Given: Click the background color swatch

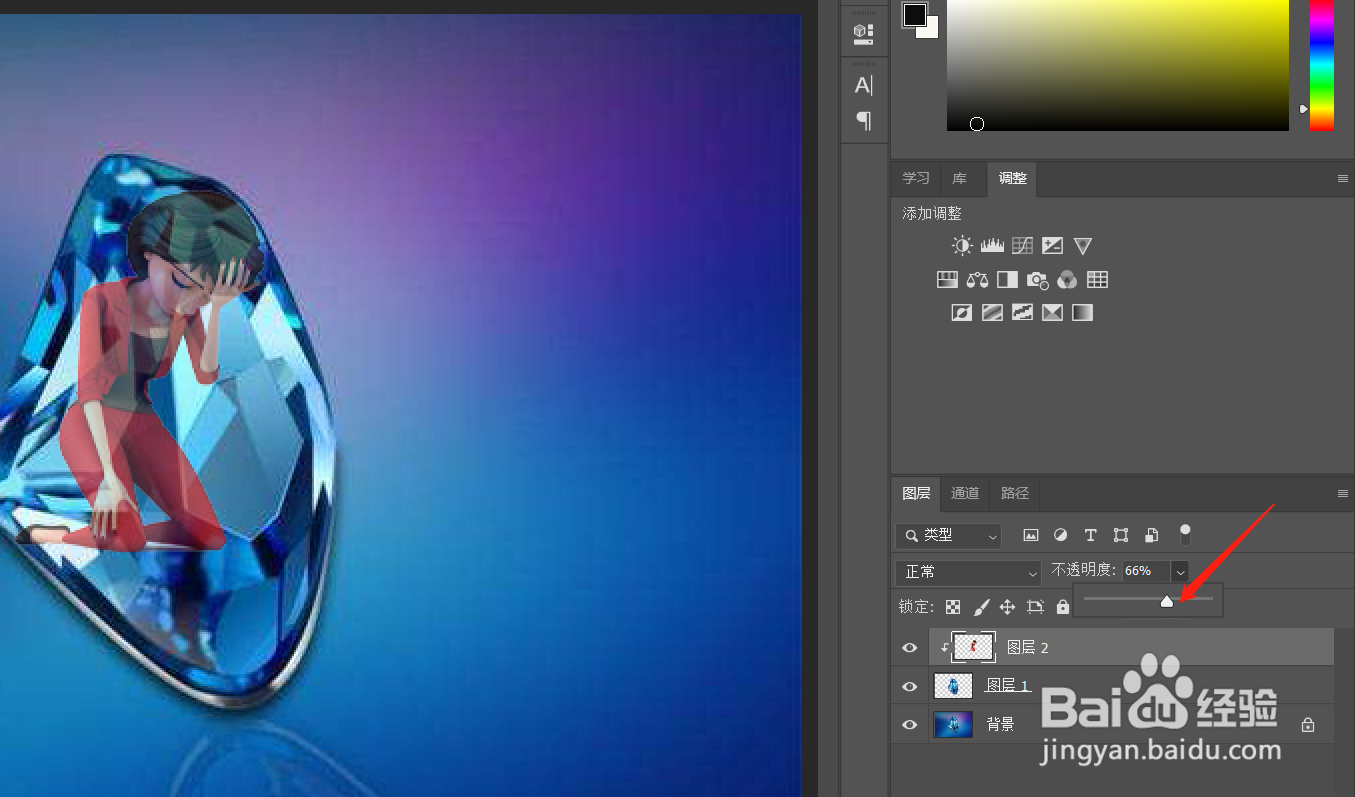Looking at the screenshot, I should pyautogui.click(x=931, y=30).
